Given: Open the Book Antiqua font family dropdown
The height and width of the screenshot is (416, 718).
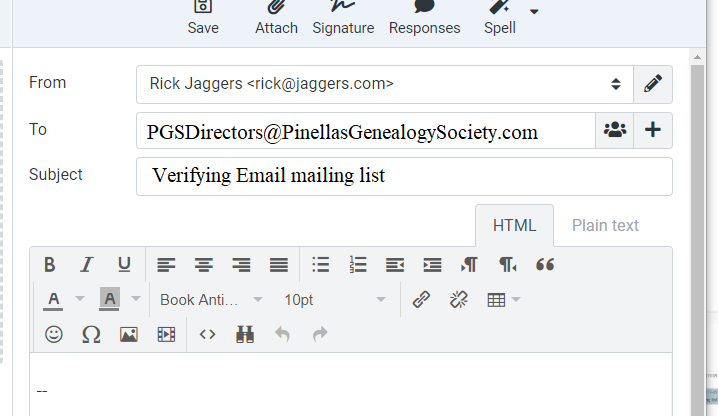Looking at the screenshot, I should click(211, 300).
